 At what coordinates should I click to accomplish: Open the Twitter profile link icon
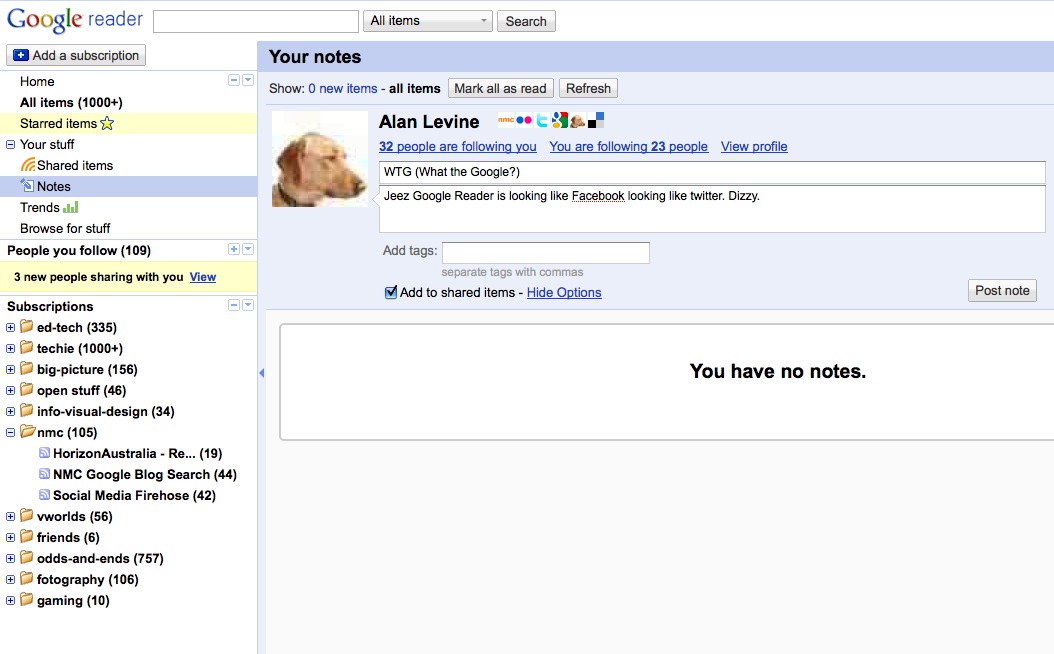(542, 120)
